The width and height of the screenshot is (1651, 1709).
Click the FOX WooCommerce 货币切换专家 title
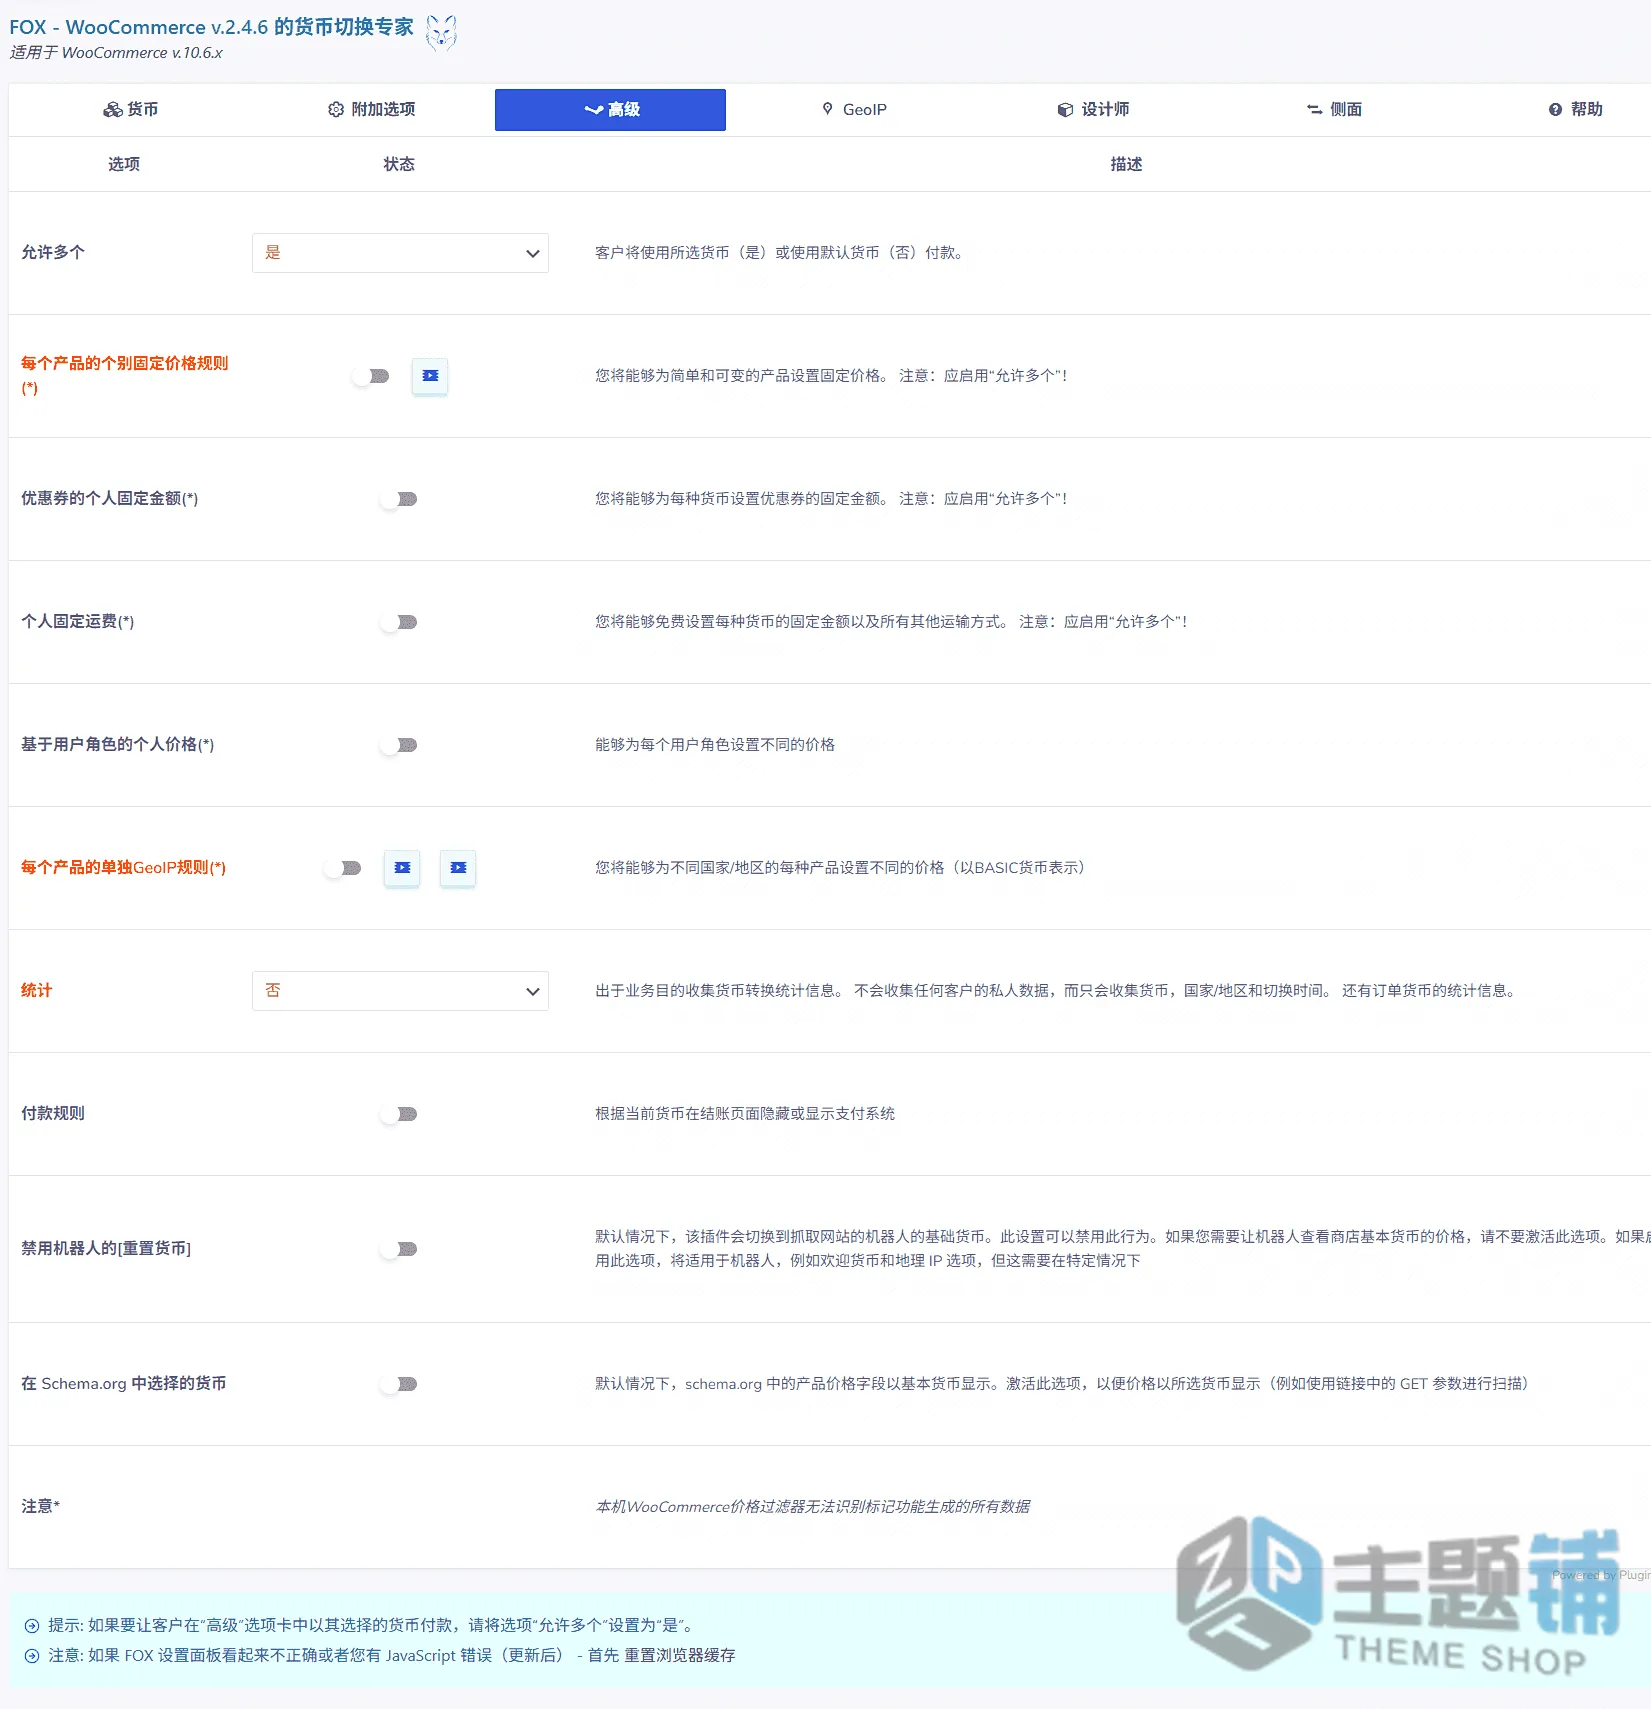click(212, 27)
